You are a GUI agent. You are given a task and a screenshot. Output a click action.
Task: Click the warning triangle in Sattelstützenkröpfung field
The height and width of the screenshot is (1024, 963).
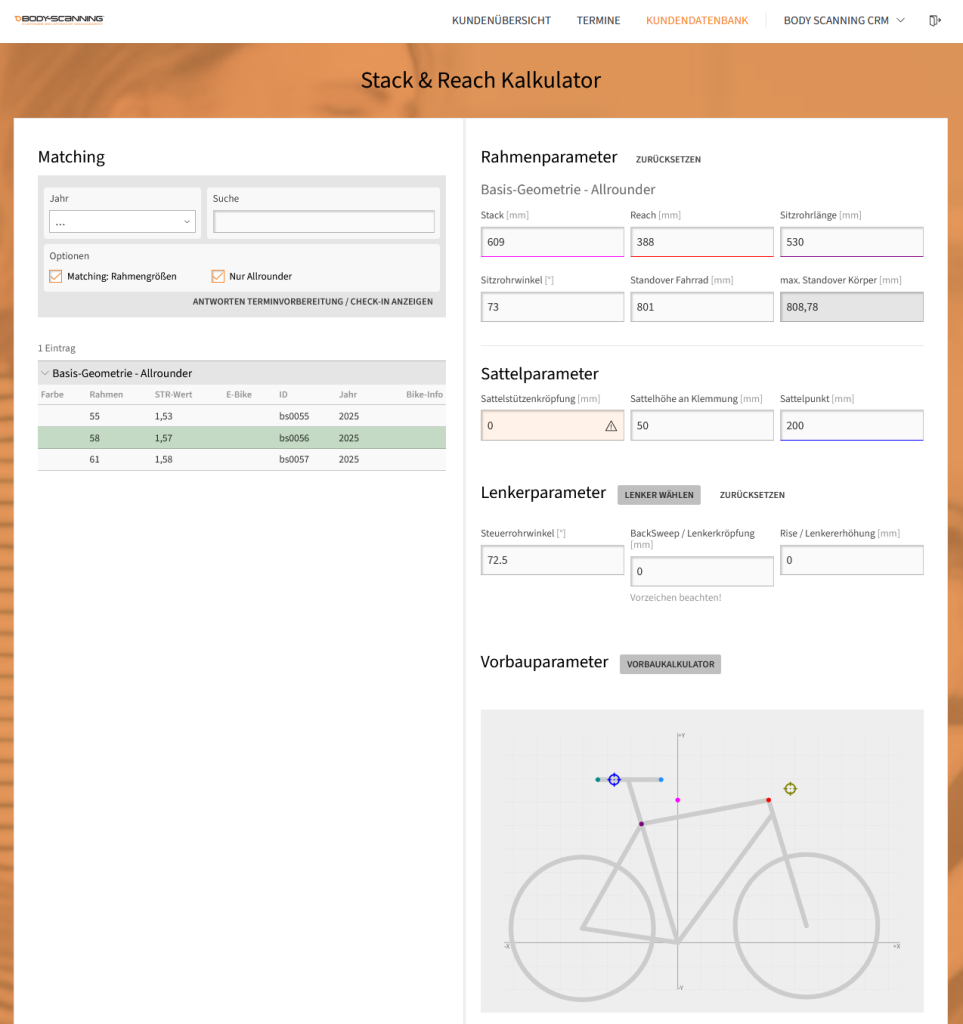click(x=611, y=426)
